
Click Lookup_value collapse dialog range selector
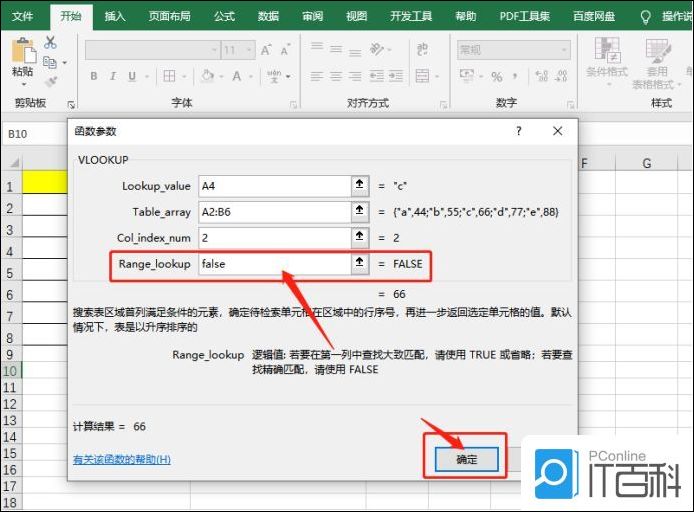tap(360, 186)
